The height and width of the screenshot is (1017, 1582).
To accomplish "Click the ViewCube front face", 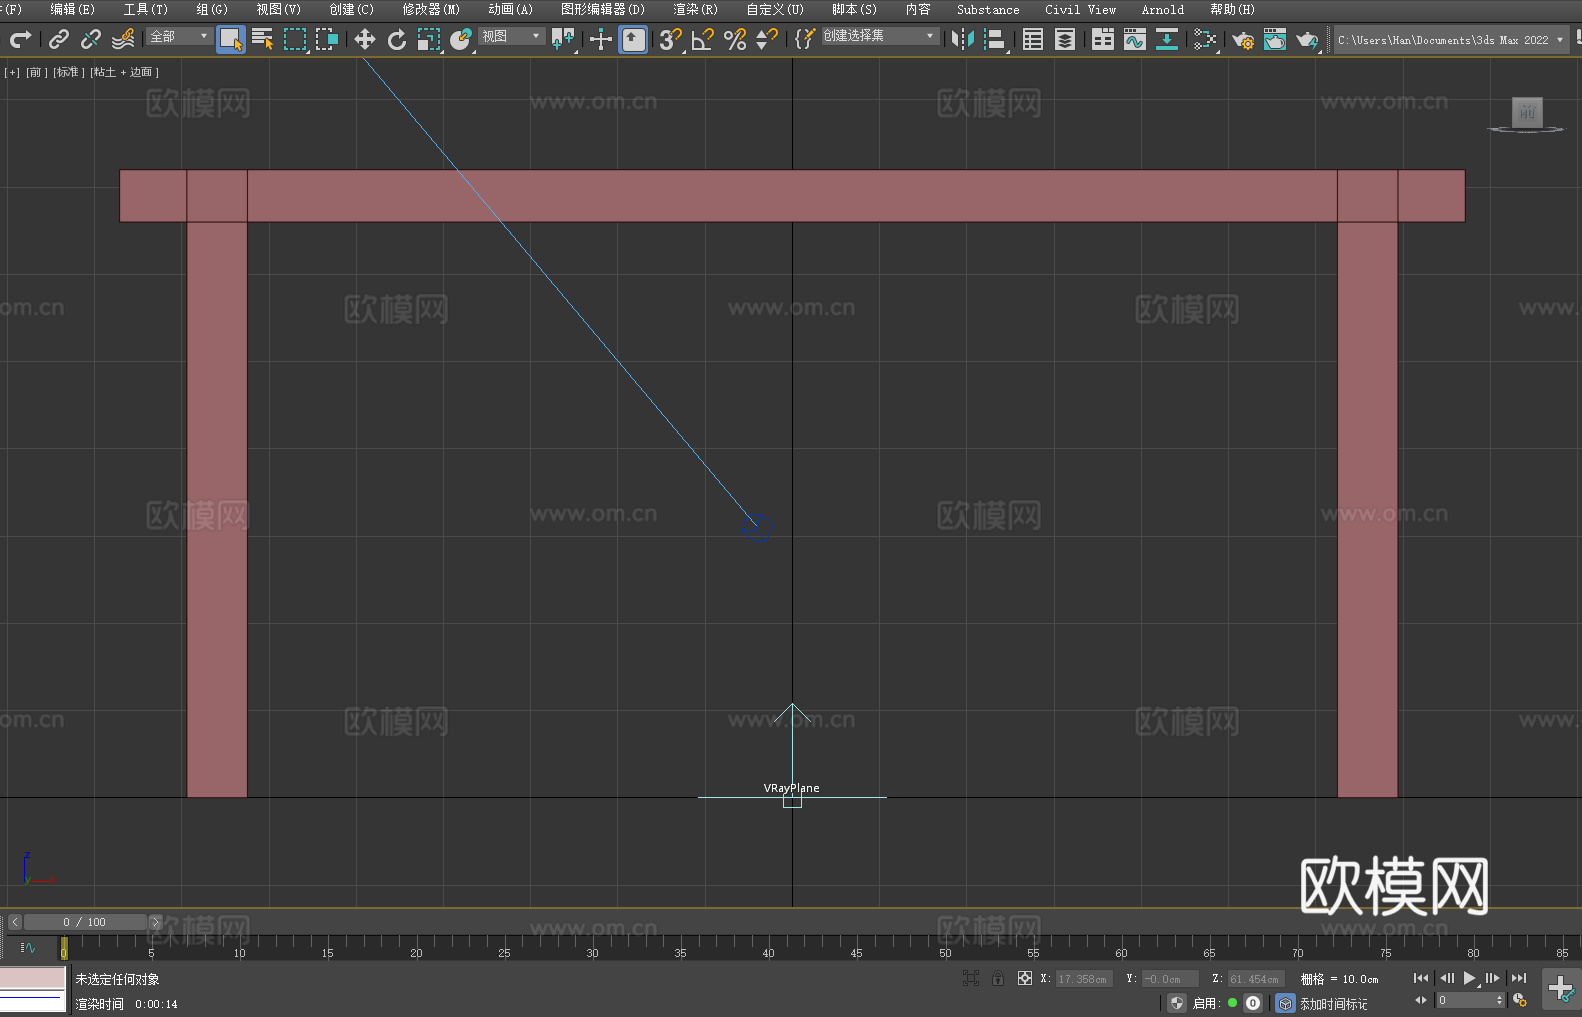I will (1527, 112).
